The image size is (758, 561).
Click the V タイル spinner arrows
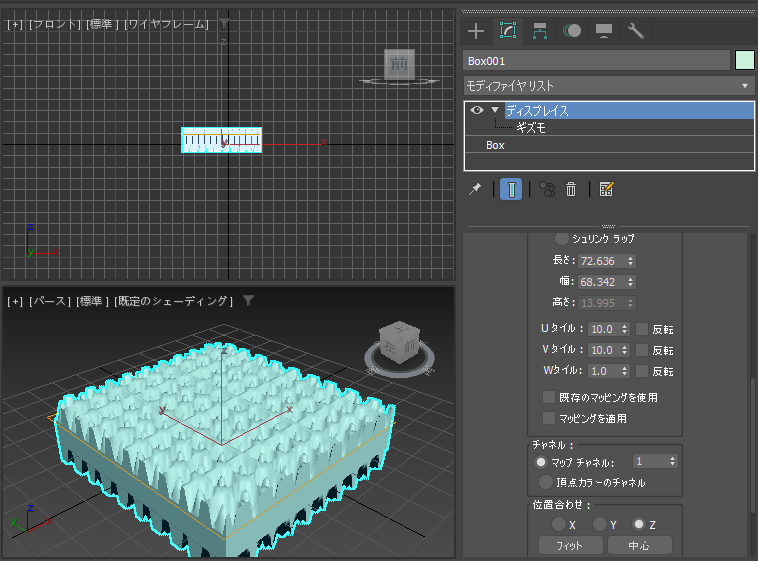point(625,350)
